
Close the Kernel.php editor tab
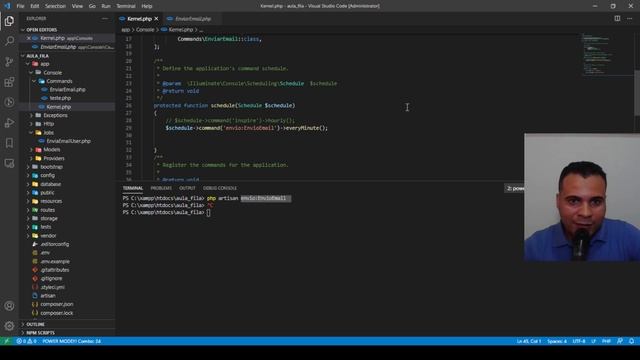(156, 19)
